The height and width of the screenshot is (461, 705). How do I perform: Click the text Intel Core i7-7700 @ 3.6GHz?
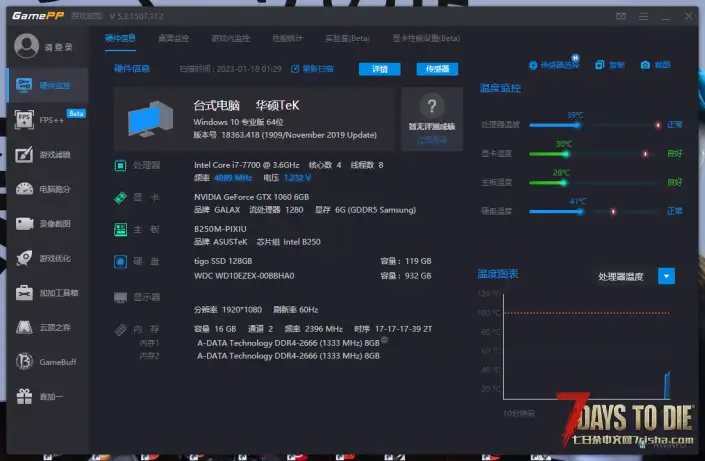[x=246, y=165]
